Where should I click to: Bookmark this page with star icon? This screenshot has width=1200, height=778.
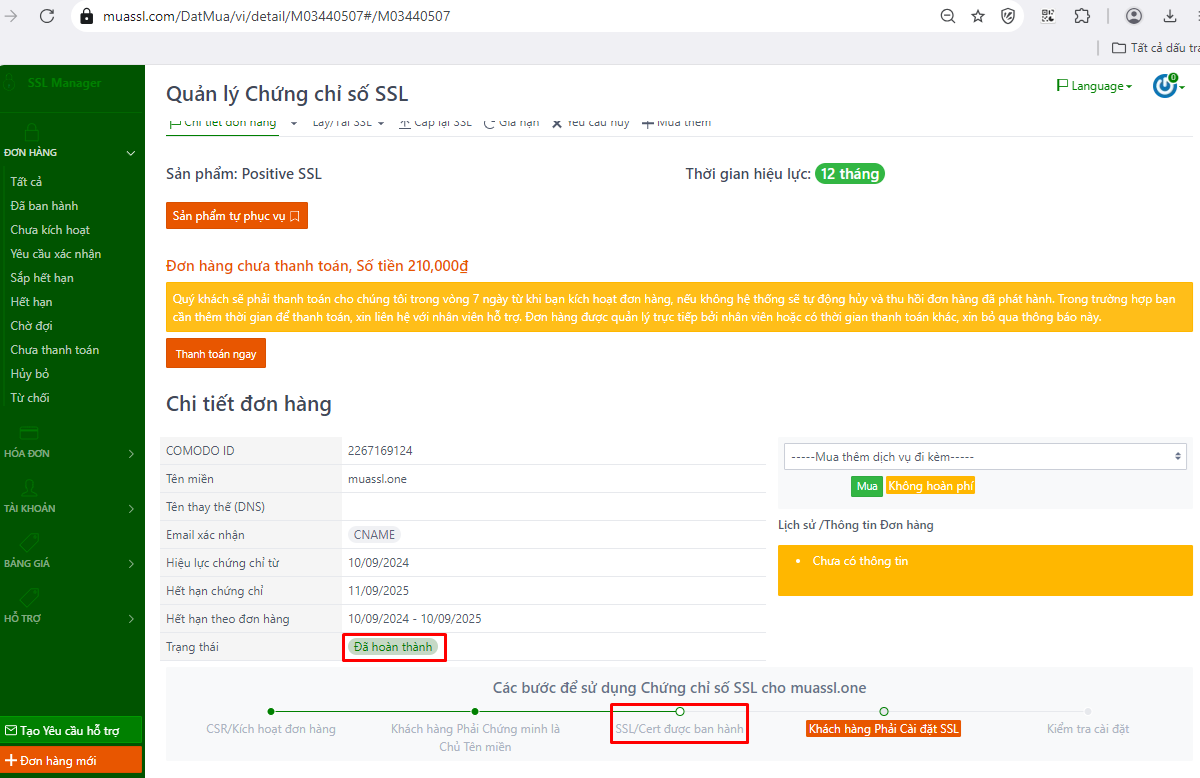click(978, 16)
